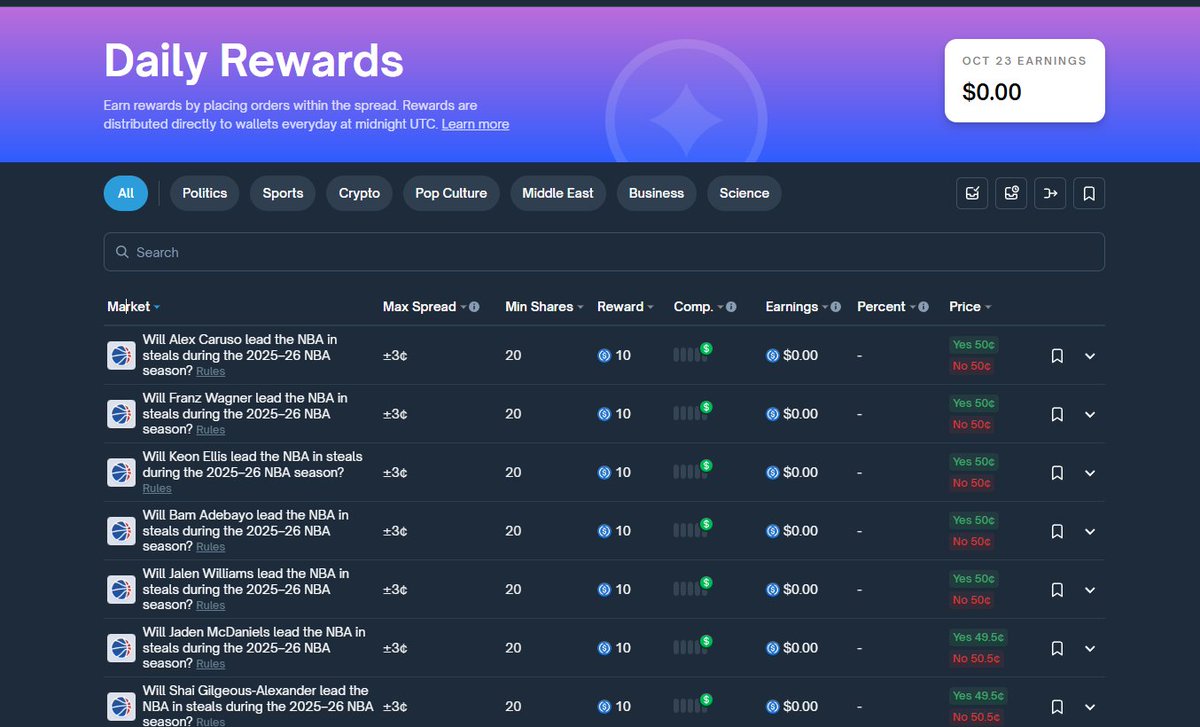Expand the Franz Wagner market row
Image resolution: width=1200 pixels, height=727 pixels.
(x=1090, y=414)
